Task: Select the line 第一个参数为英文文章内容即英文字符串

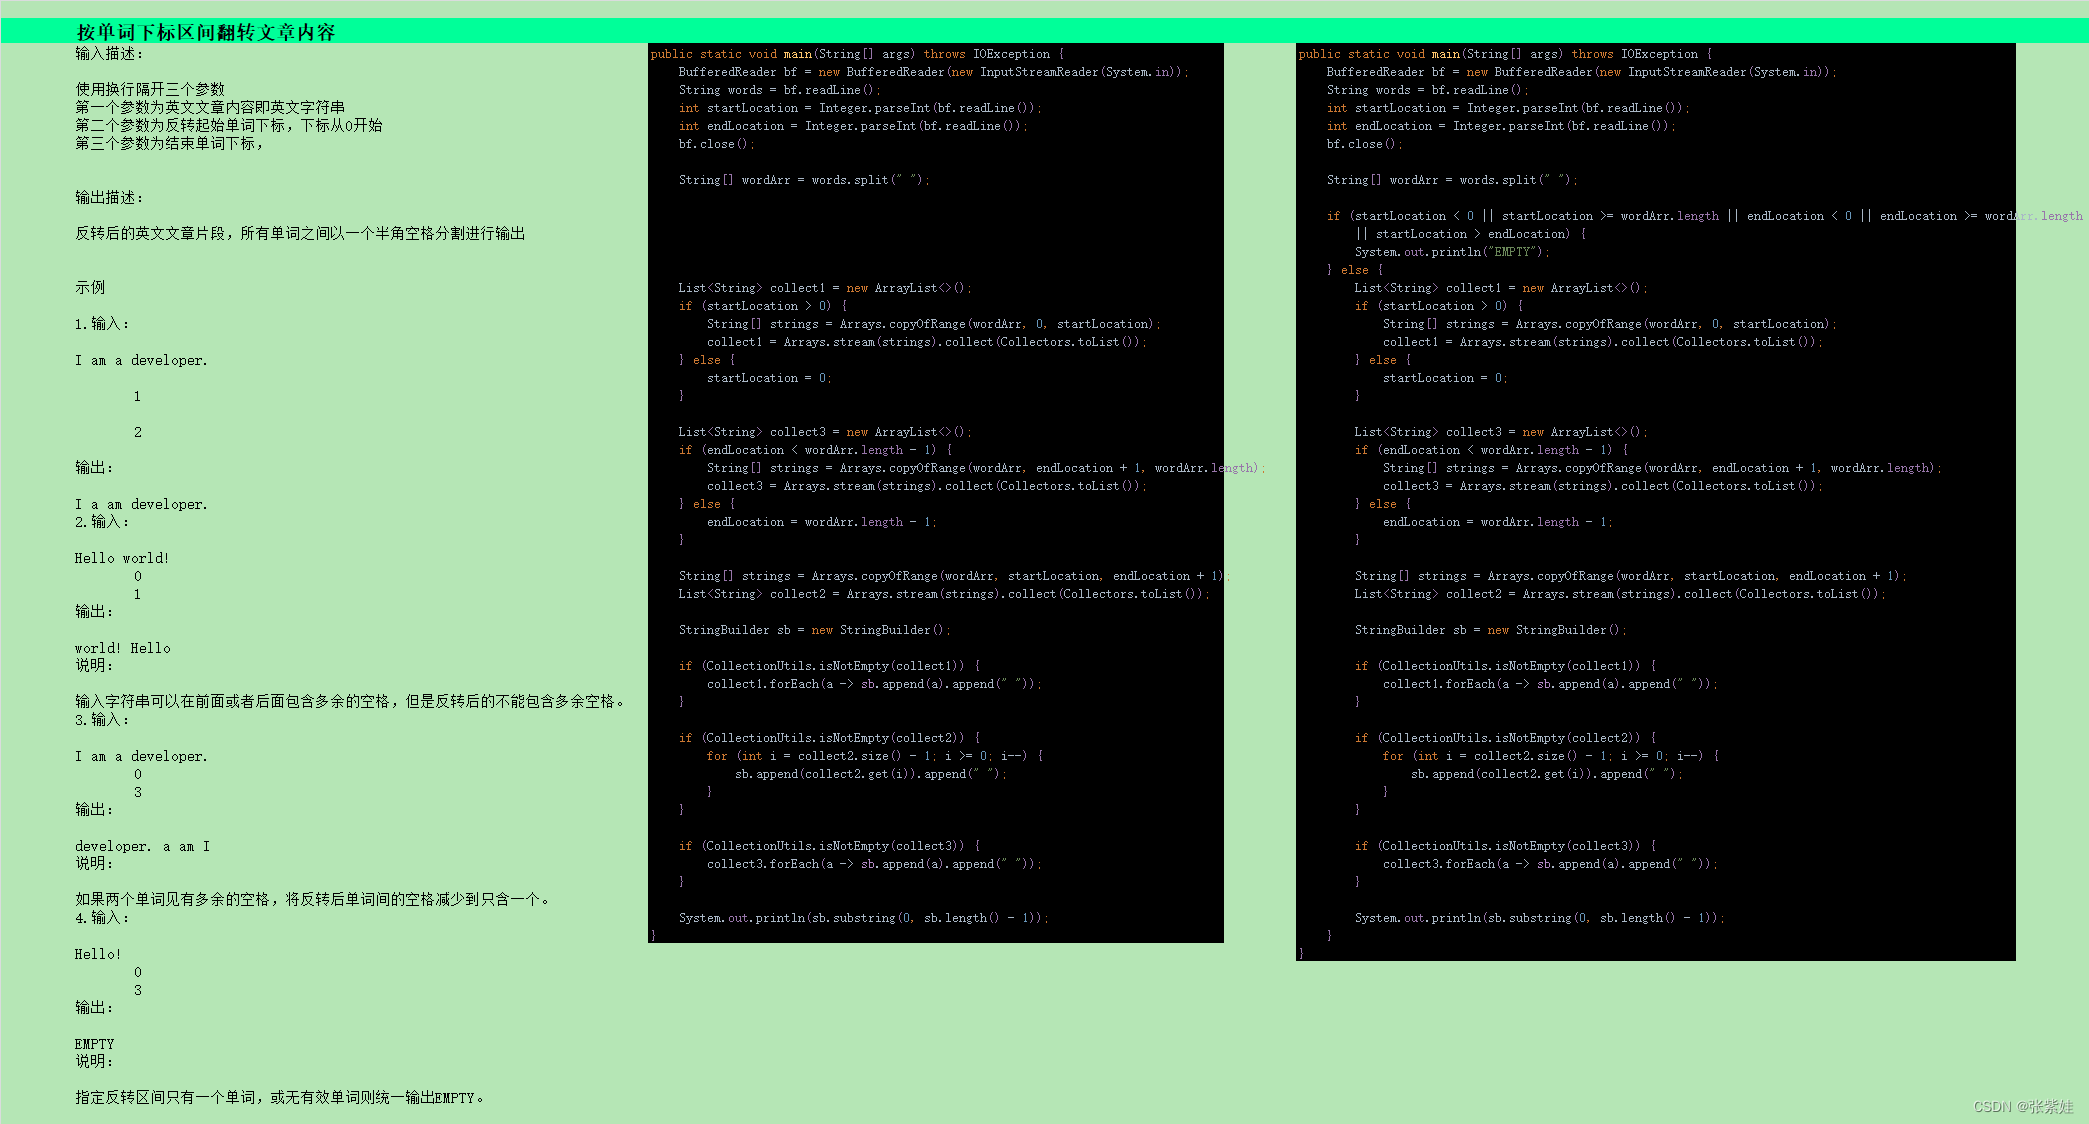Action: [x=210, y=108]
